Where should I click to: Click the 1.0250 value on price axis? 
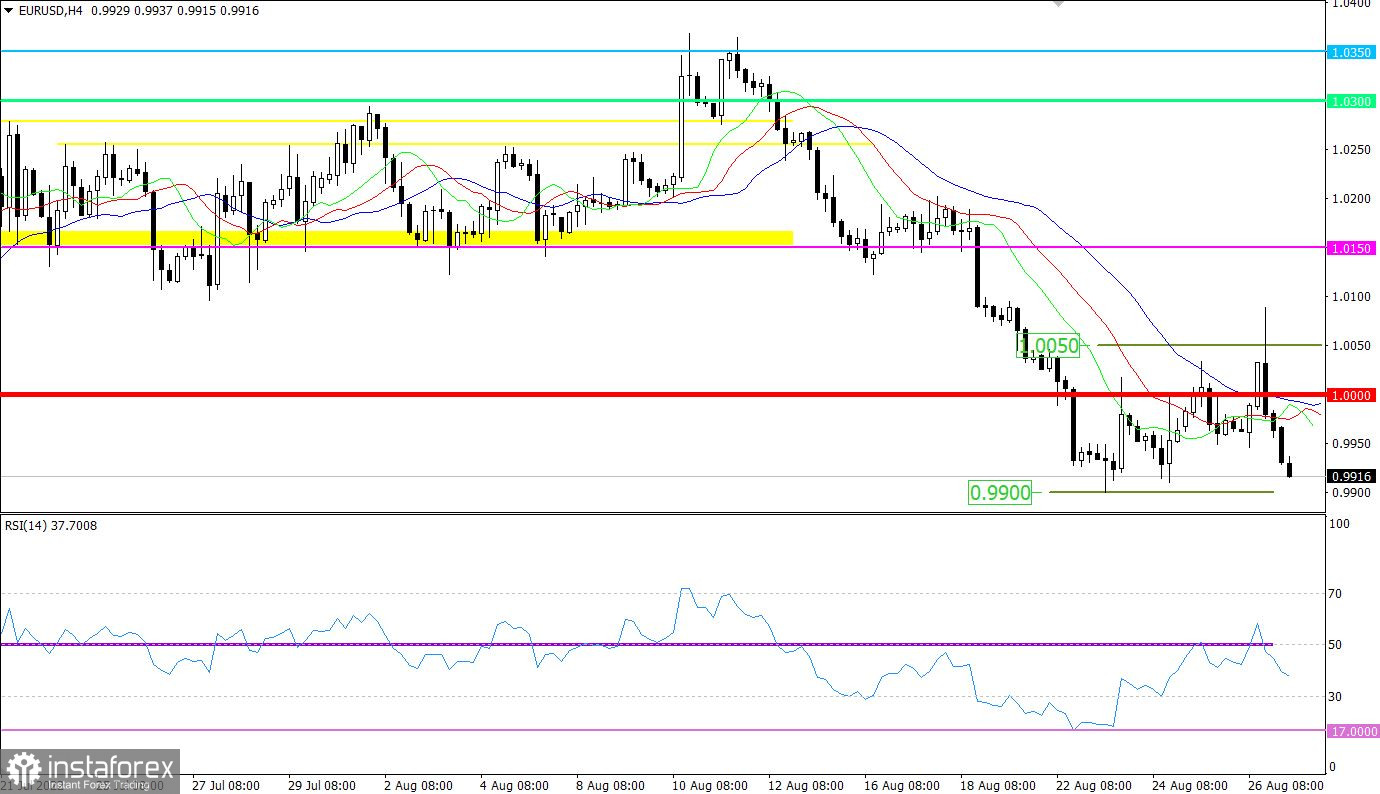tap(1352, 149)
